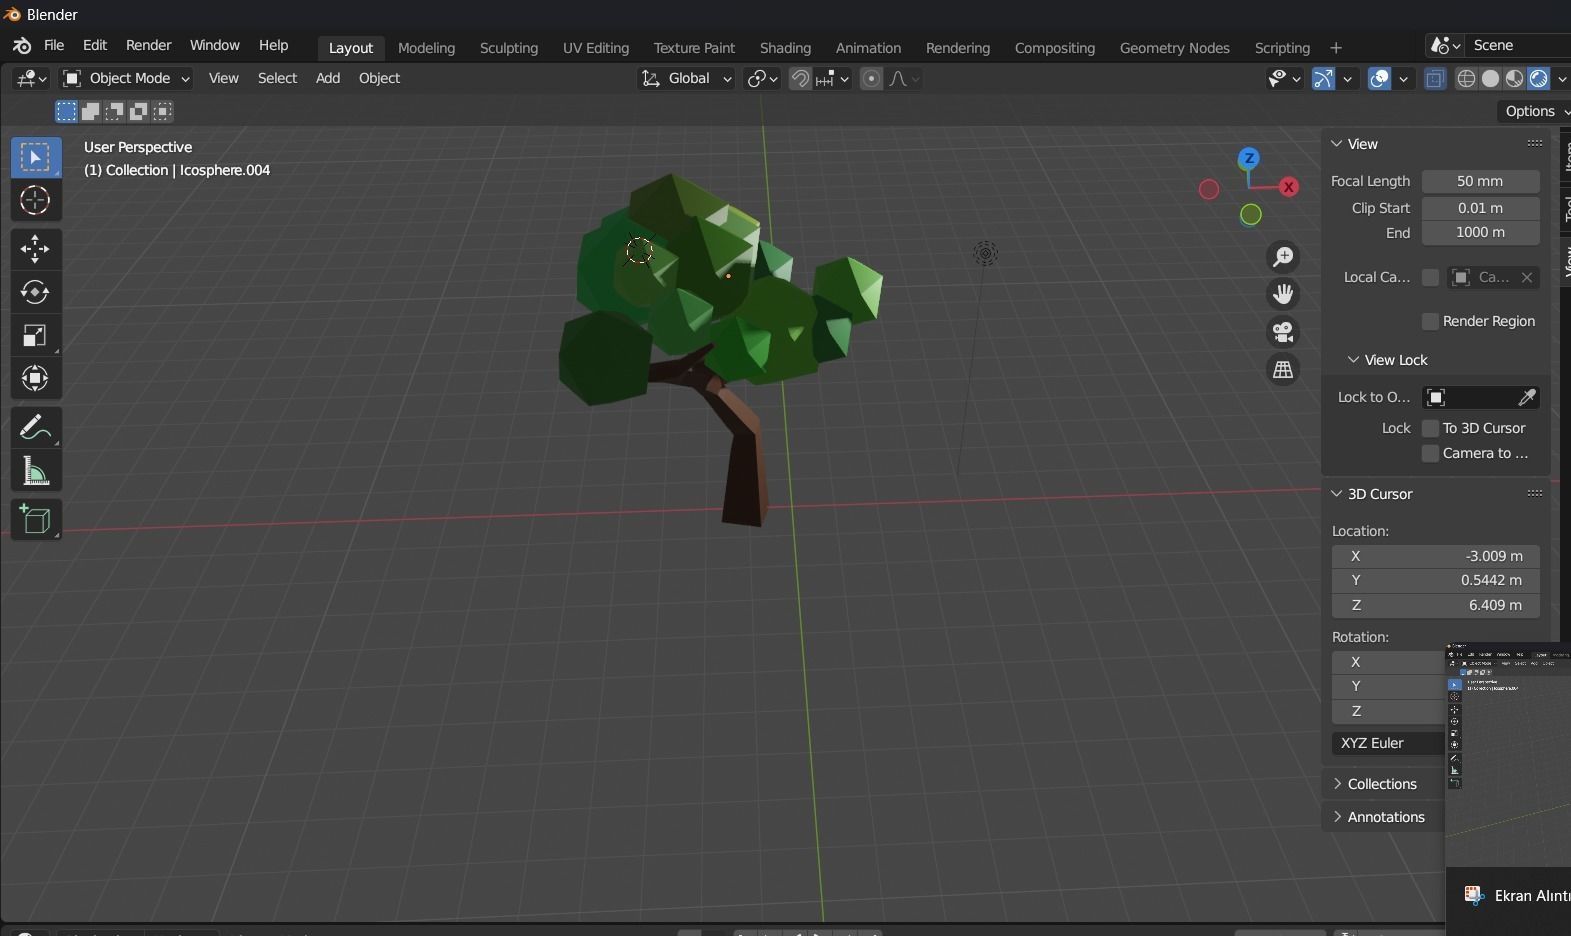The height and width of the screenshot is (936, 1571).
Task: Open the pivot point dropdown
Action: pyautogui.click(x=763, y=78)
